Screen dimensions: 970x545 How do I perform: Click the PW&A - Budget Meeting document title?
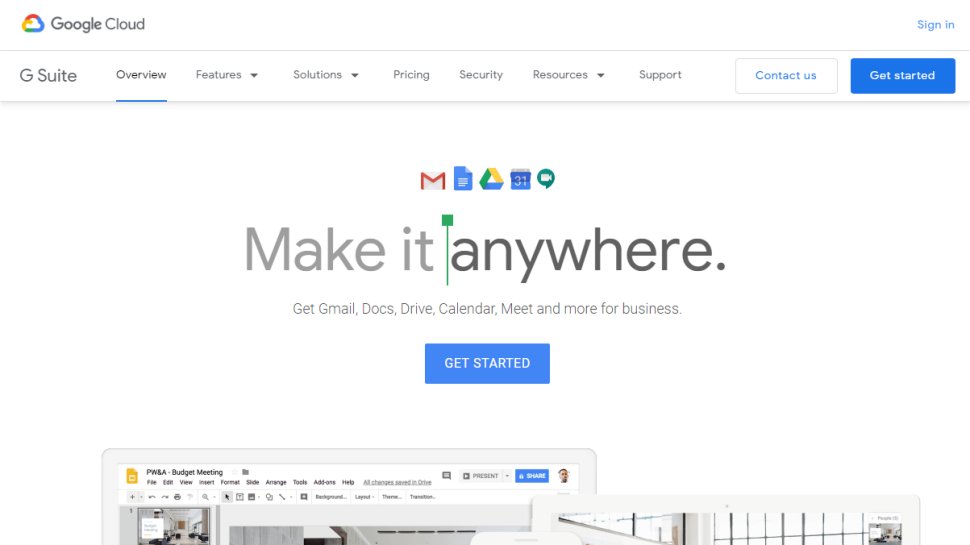click(184, 472)
